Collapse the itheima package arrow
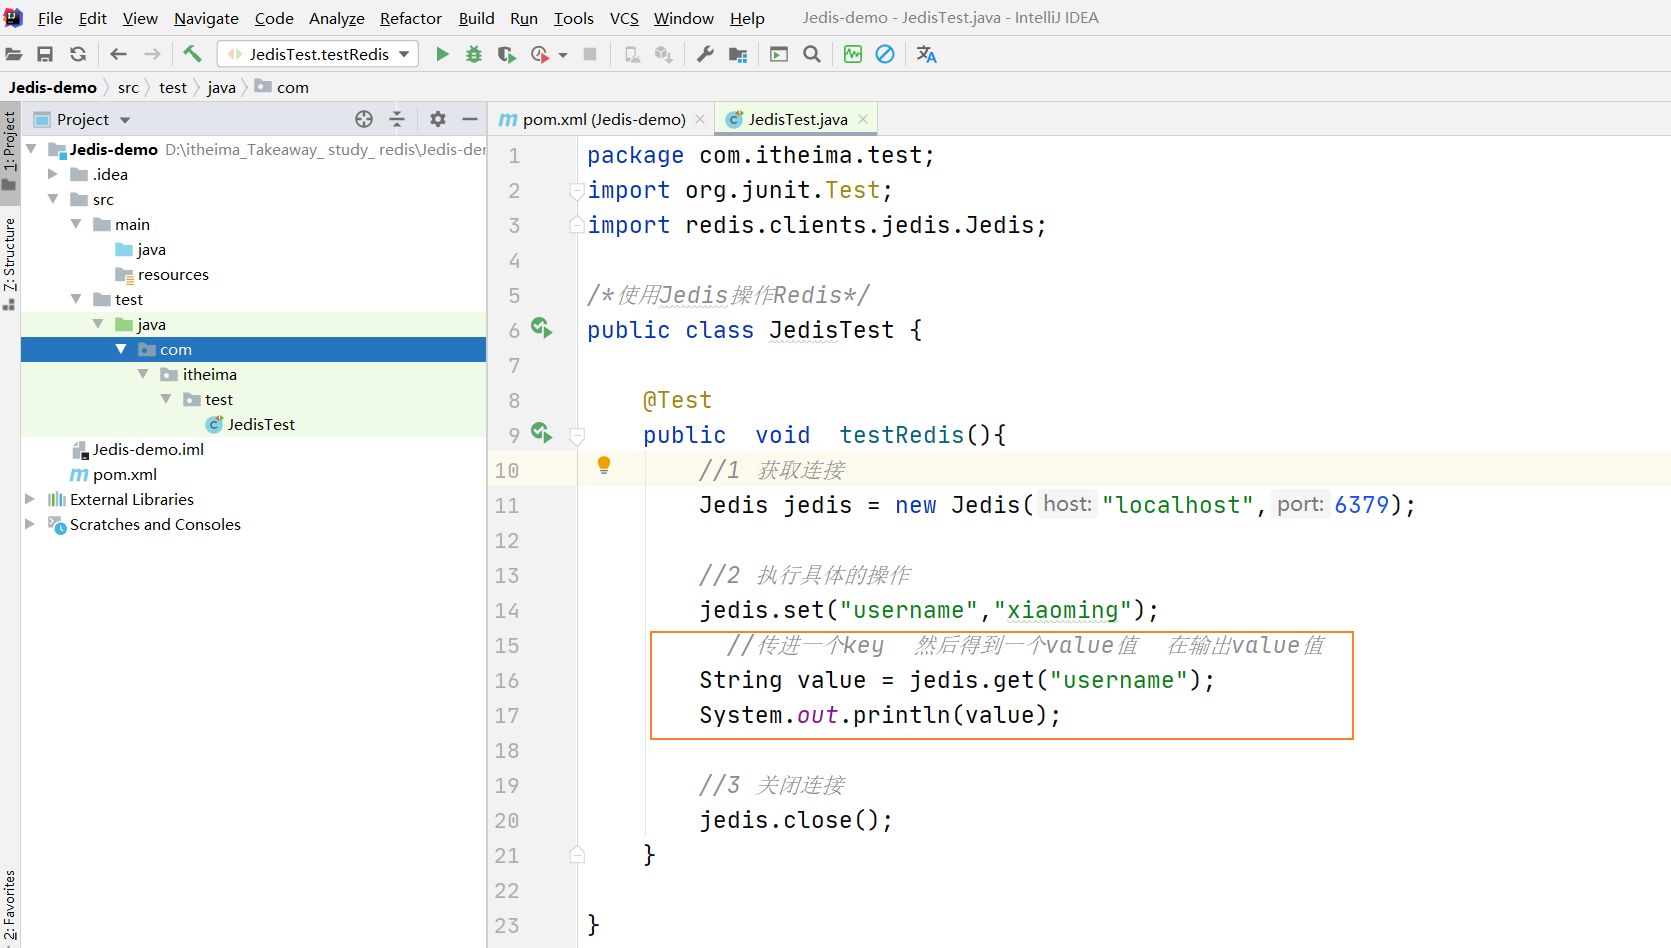This screenshot has height=948, width=1671. (x=143, y=374)
